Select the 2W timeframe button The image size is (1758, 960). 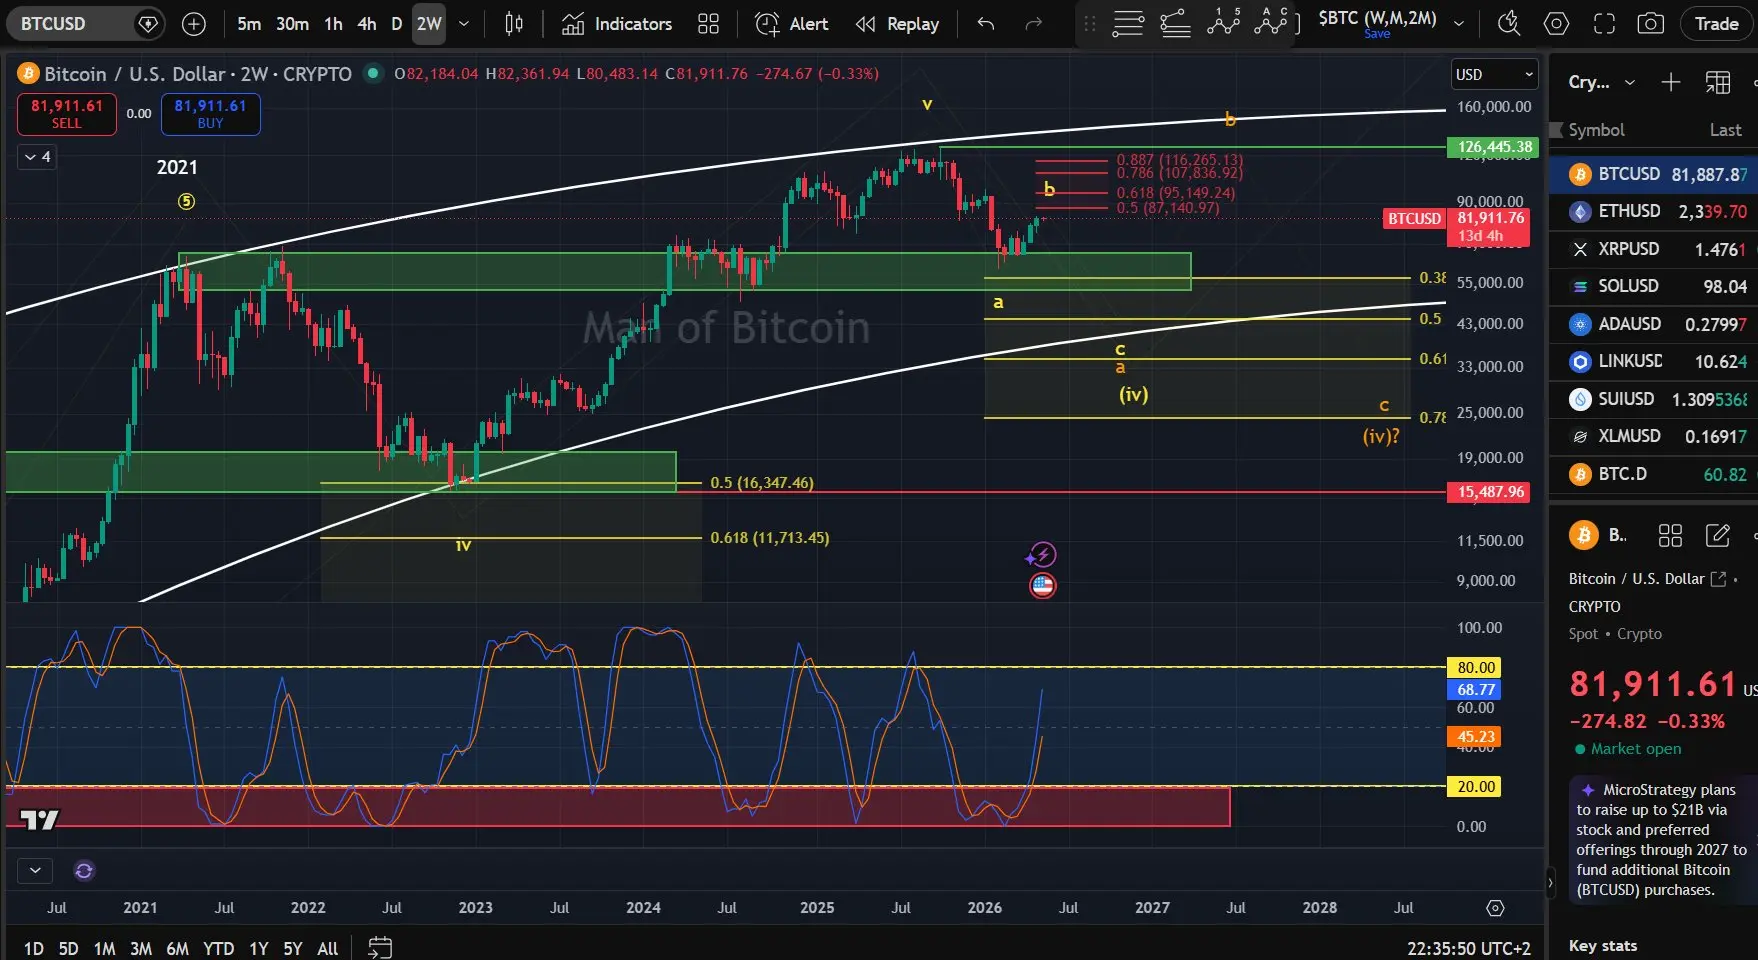[x=429, y=24]
